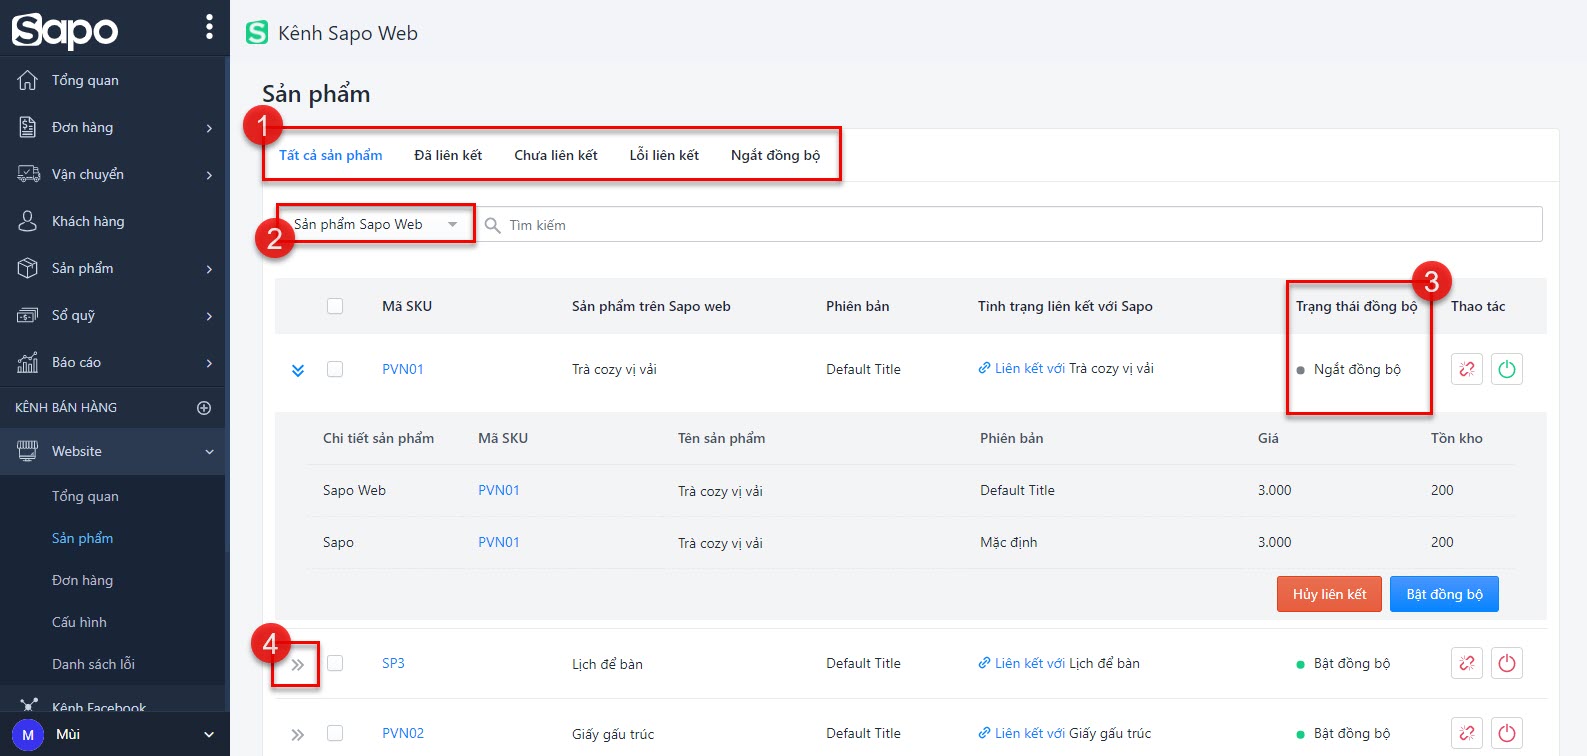The image size is (1587, 756).
Task: Expand Vận chuyển sidebar chevron
Action: [x=209, y=175]
